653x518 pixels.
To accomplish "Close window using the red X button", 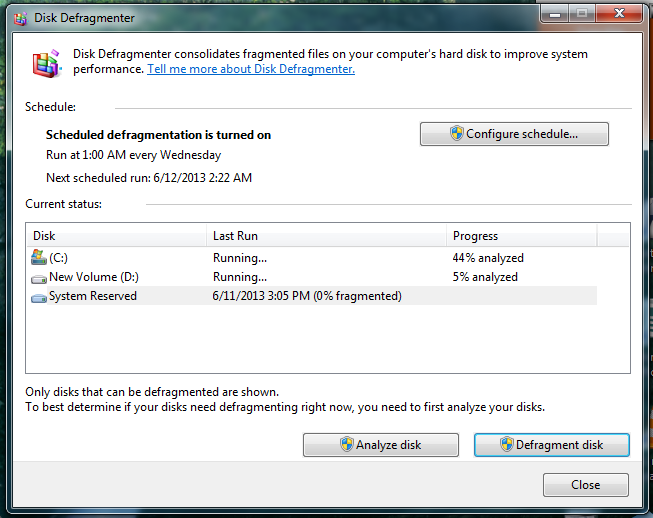I will (619, 13).
